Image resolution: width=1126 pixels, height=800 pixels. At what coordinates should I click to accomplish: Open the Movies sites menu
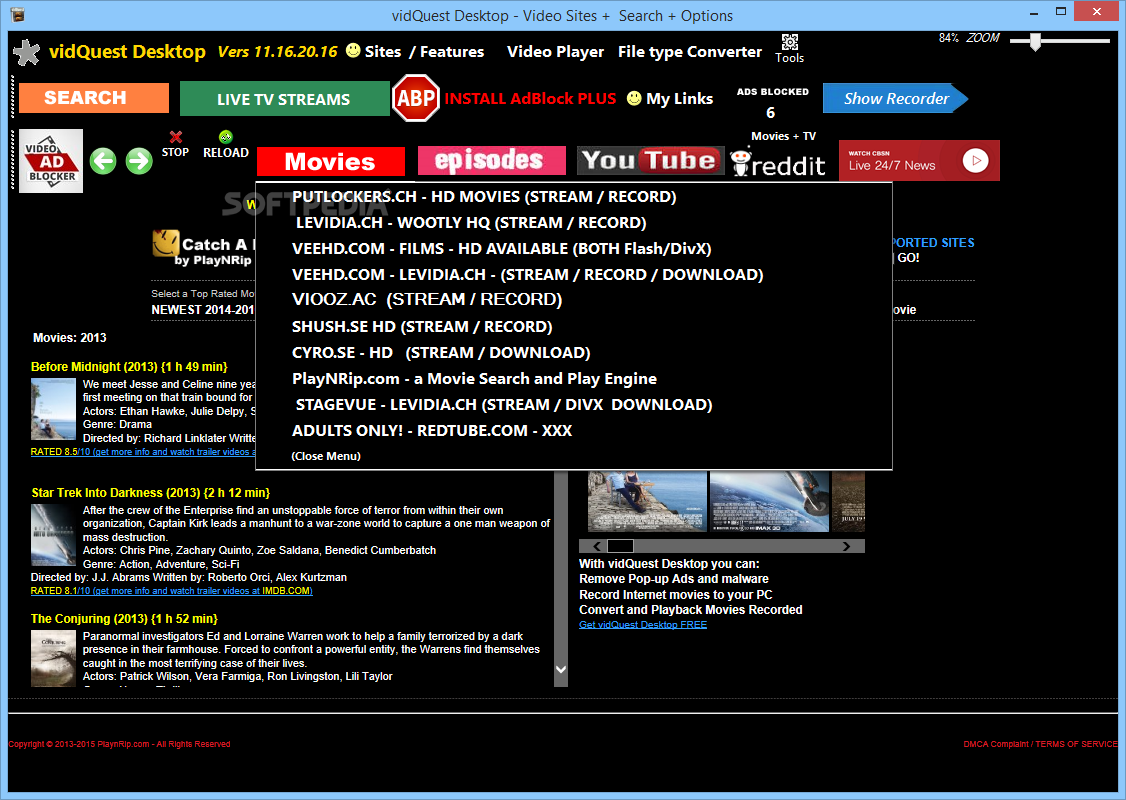330,161
